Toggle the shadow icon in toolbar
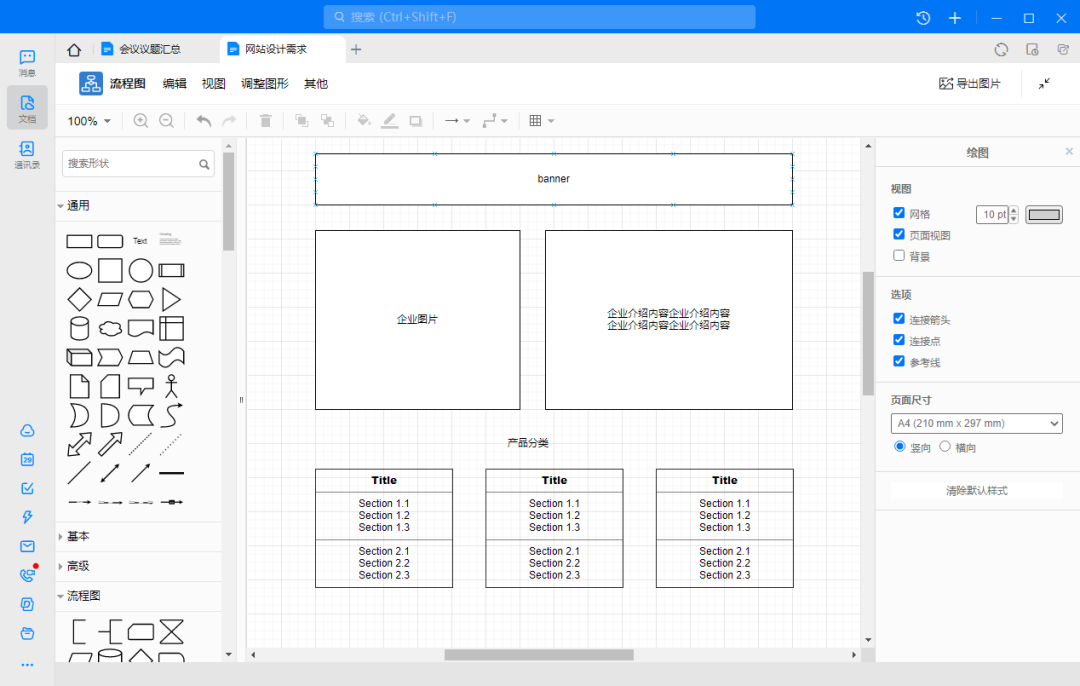Screen dimensions: 1080x686 coord(415,121)
